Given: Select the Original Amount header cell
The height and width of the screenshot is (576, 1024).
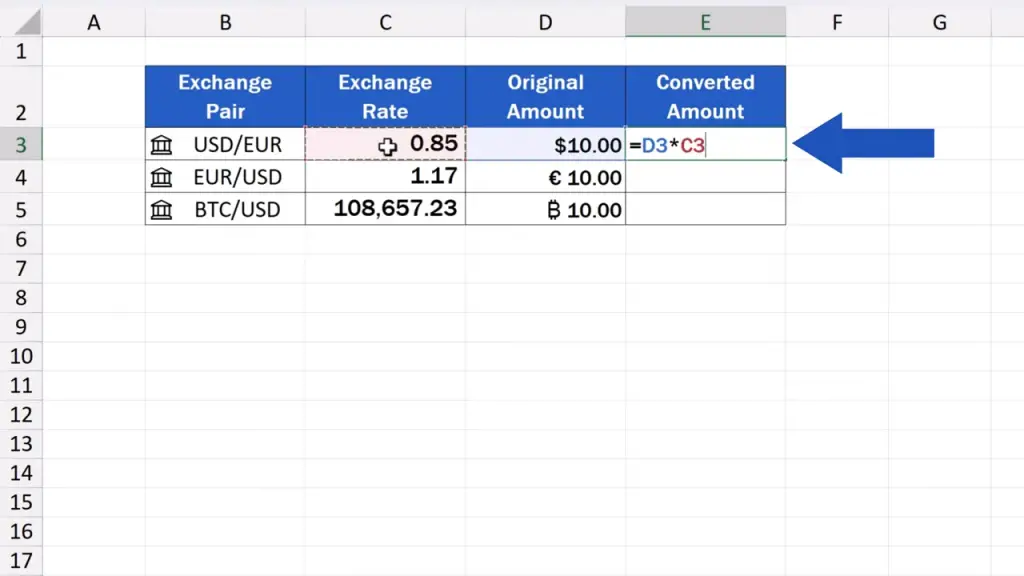Looking at the screenshot, I should point(545,97).
